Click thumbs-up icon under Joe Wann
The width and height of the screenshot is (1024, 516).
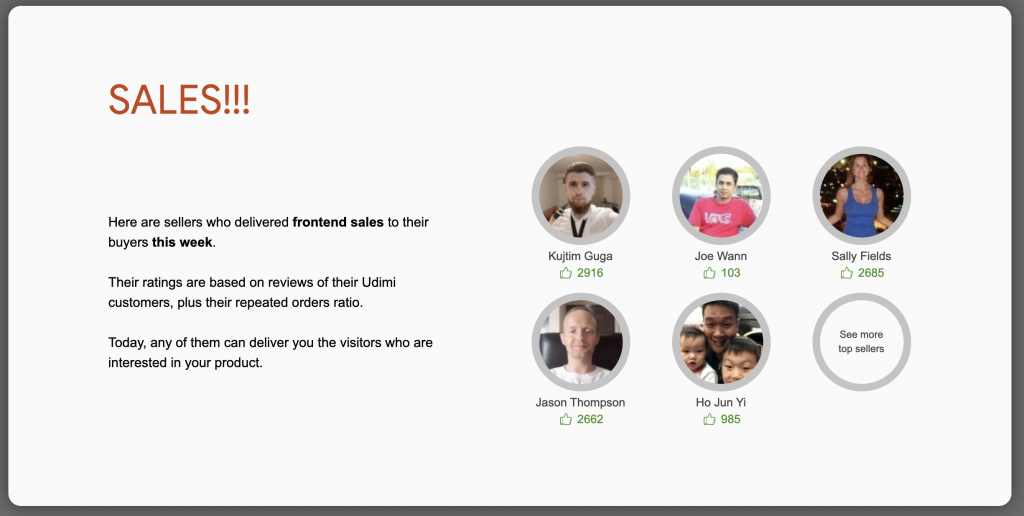tap(710, 273)
